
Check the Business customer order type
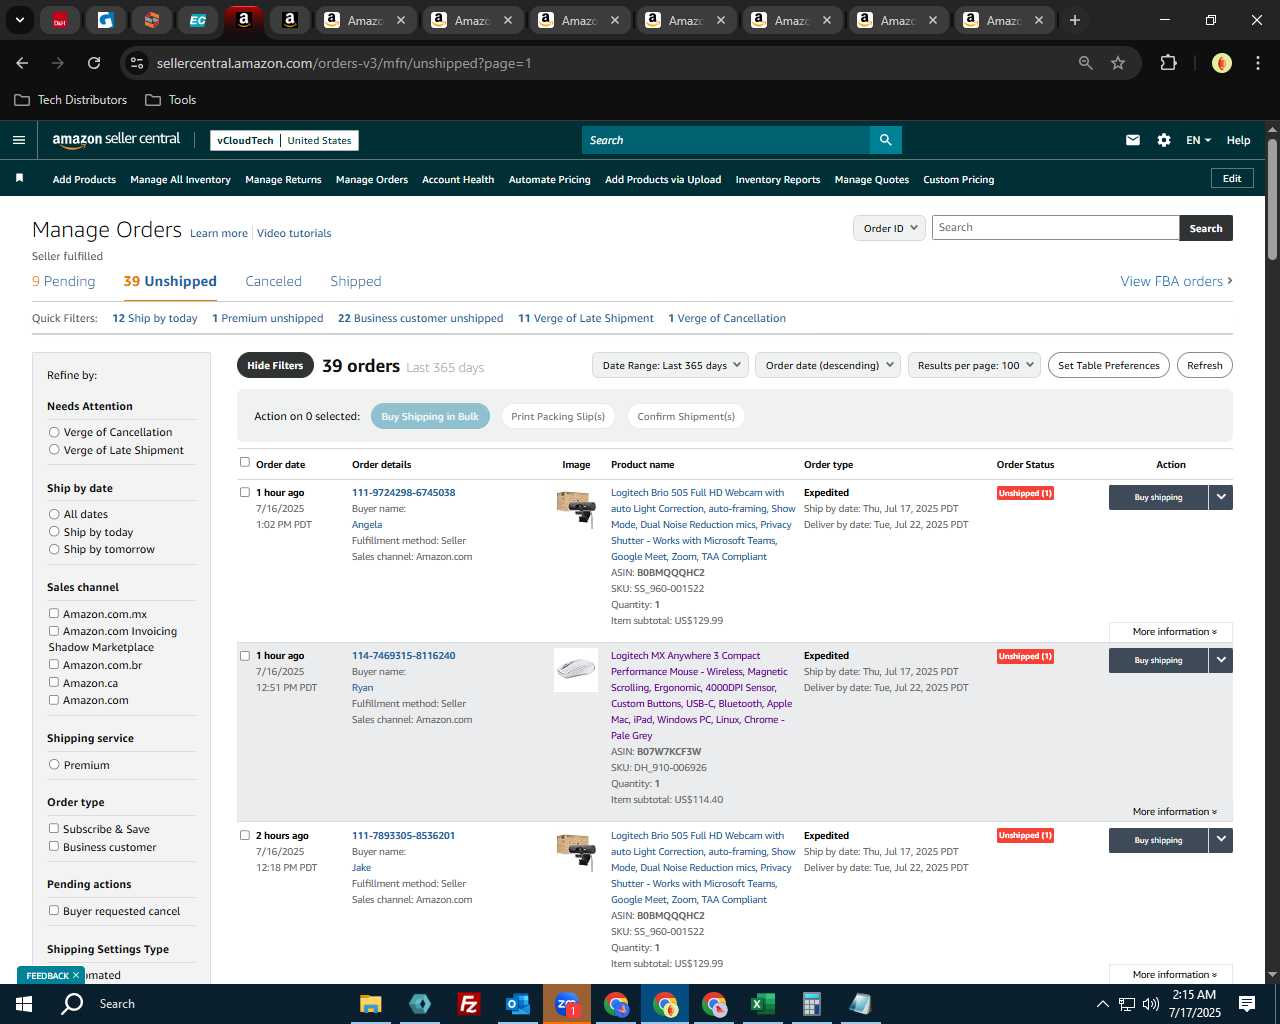click(54, 847)
